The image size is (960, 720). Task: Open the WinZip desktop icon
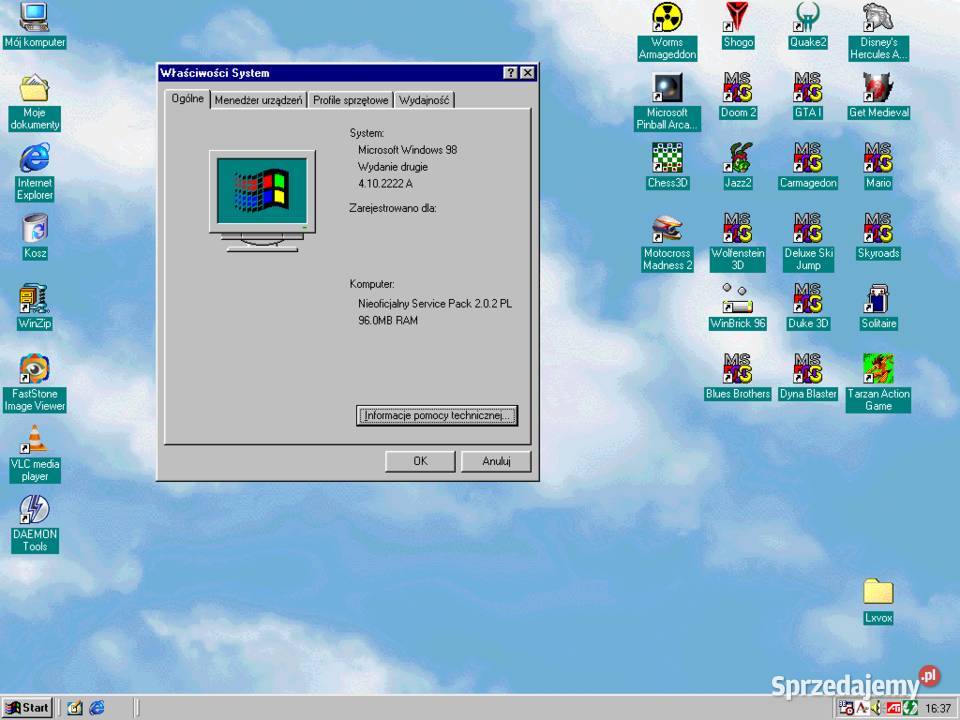coord(35,299)
